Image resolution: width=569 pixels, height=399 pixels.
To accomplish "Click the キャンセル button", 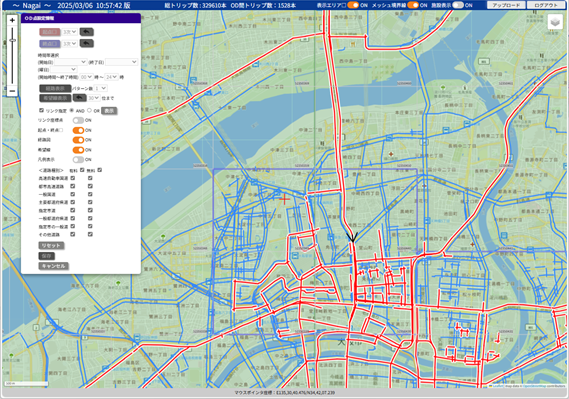I will (53, 266).
